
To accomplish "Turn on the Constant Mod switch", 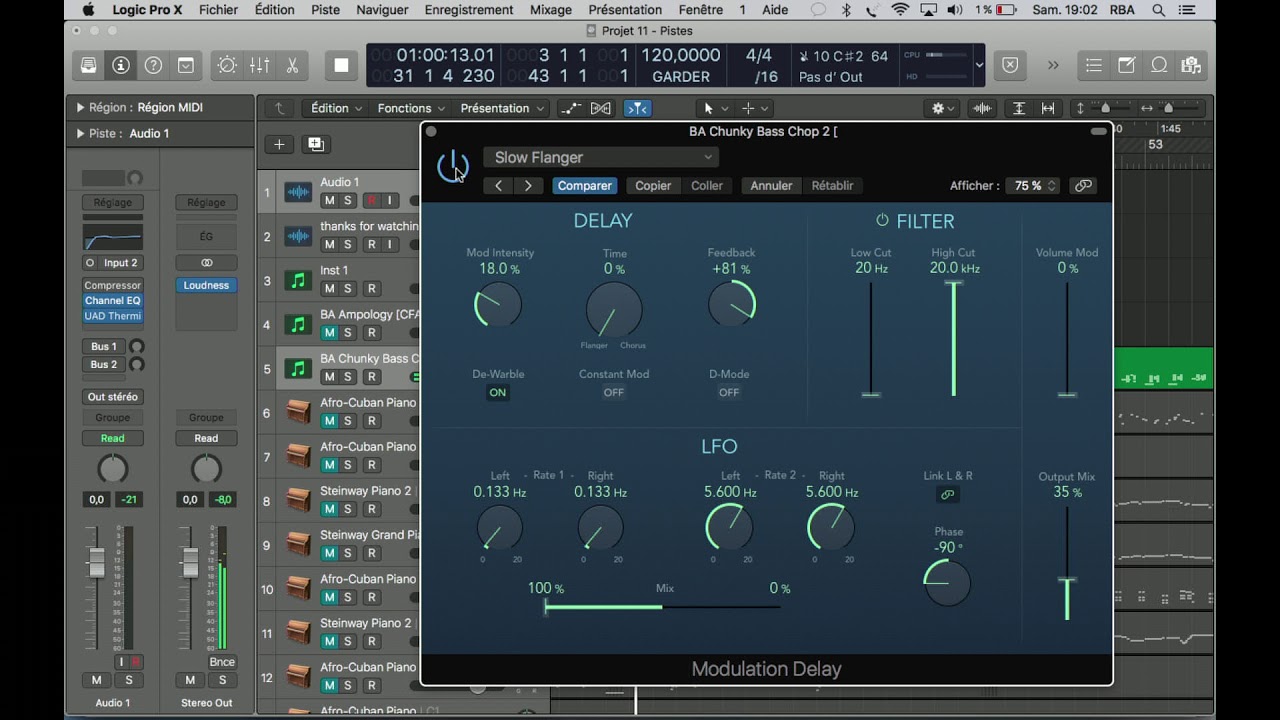I will pos(613,392).
